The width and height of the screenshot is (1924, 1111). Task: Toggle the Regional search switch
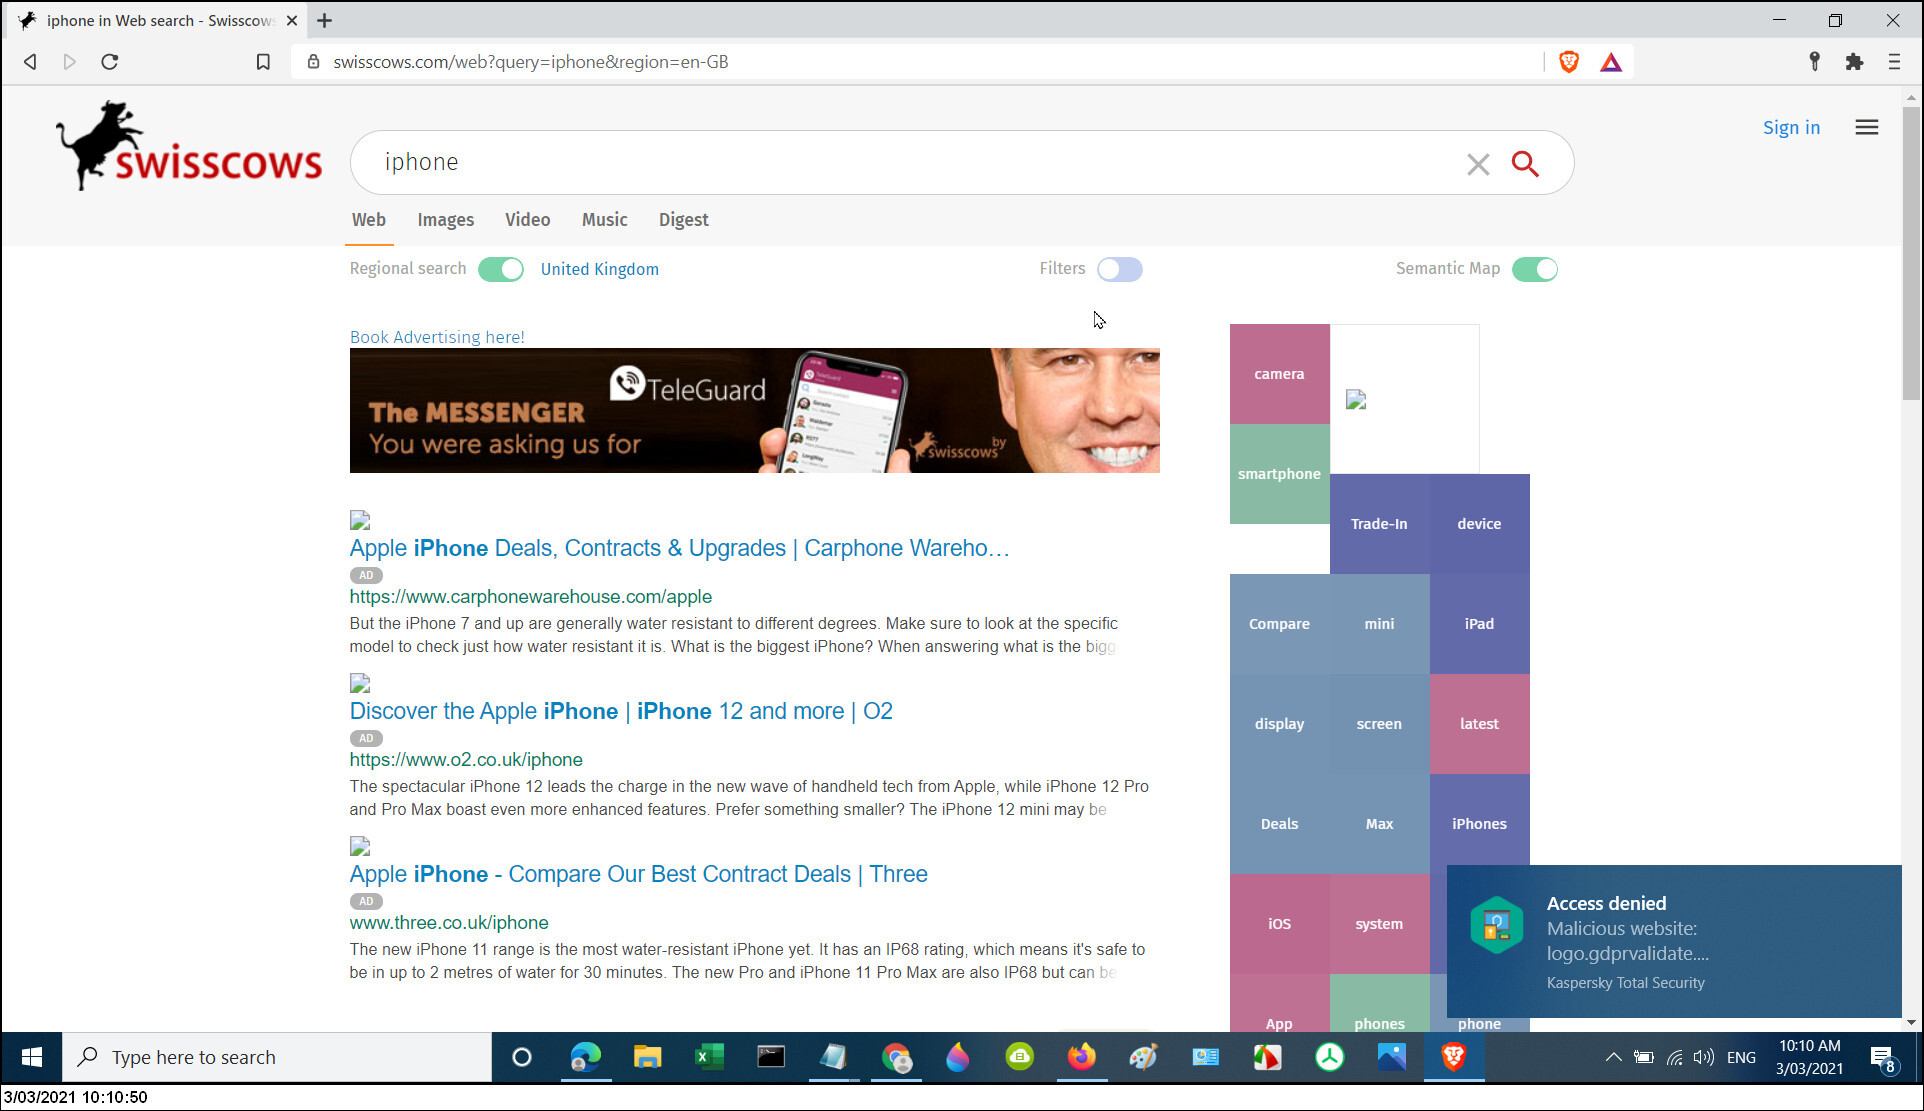coord(501,269)
